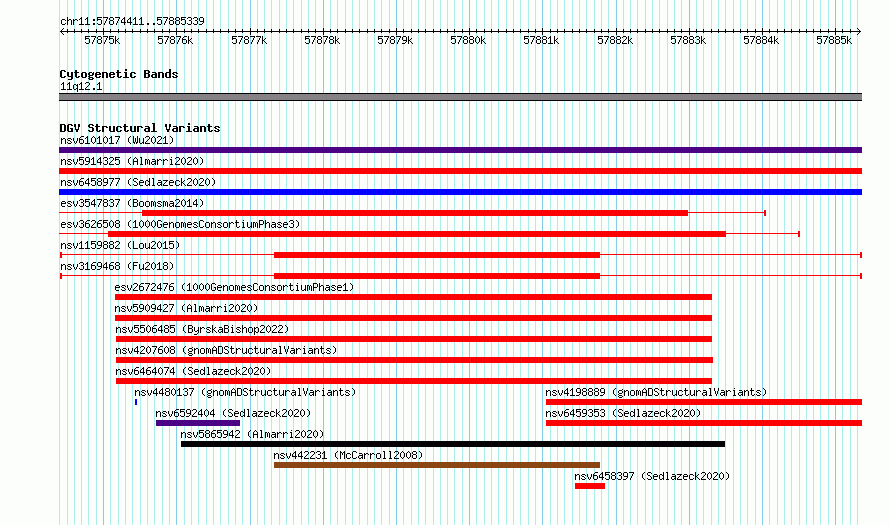Image resolution: width=890 pixels, height=525 pixels.
Task: Click nsv3169468 (Fu2018) variant label
Action: tap(117, 266)
